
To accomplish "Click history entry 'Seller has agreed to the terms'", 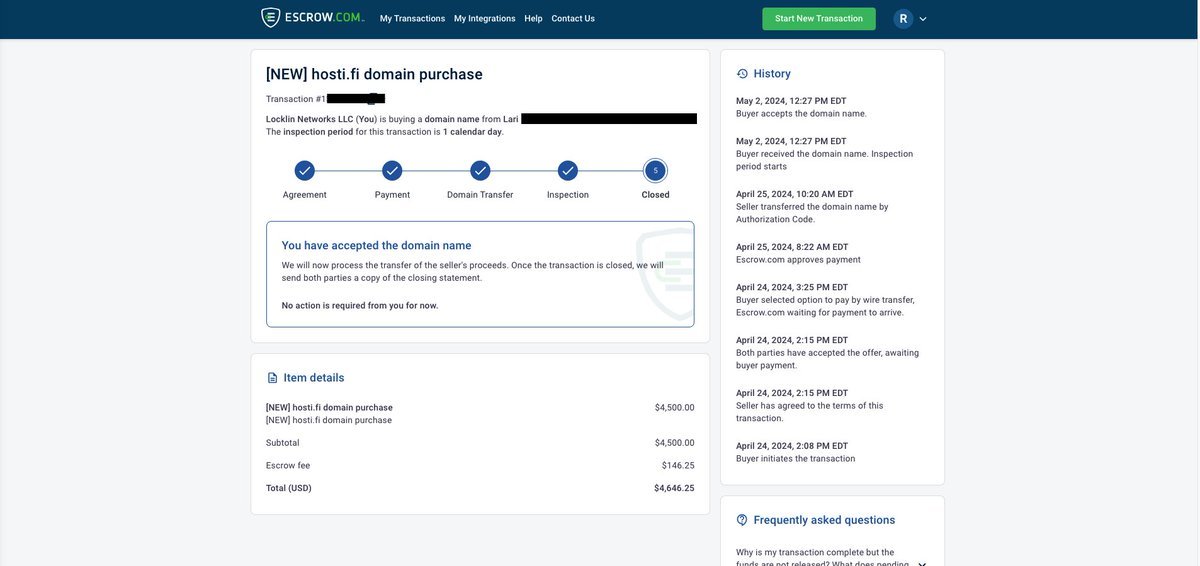I will click(x=810, y=412).
